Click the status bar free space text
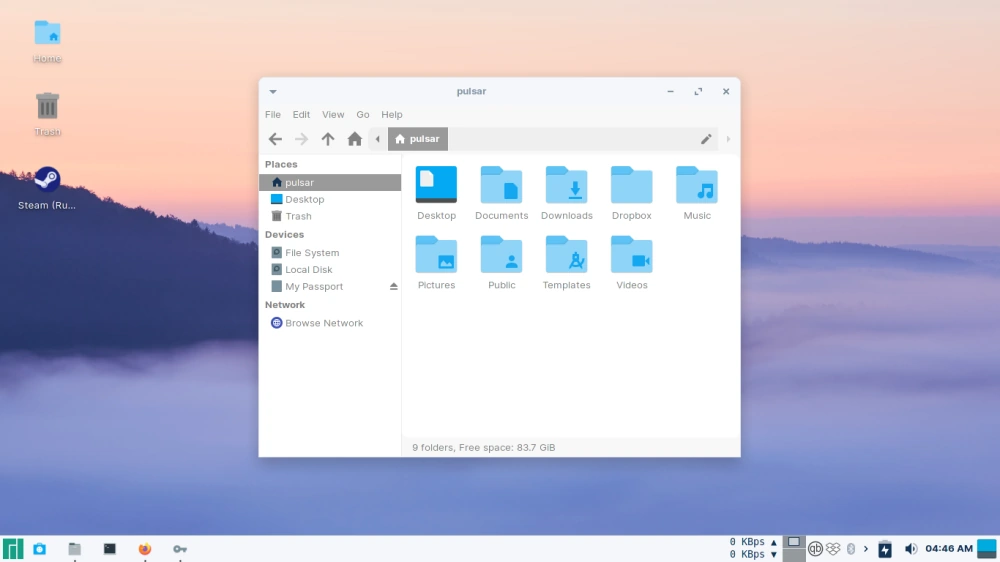Image resolution: width=1000 pixels, height=562 pixels. pyautogui.click(x=483, y=447)
